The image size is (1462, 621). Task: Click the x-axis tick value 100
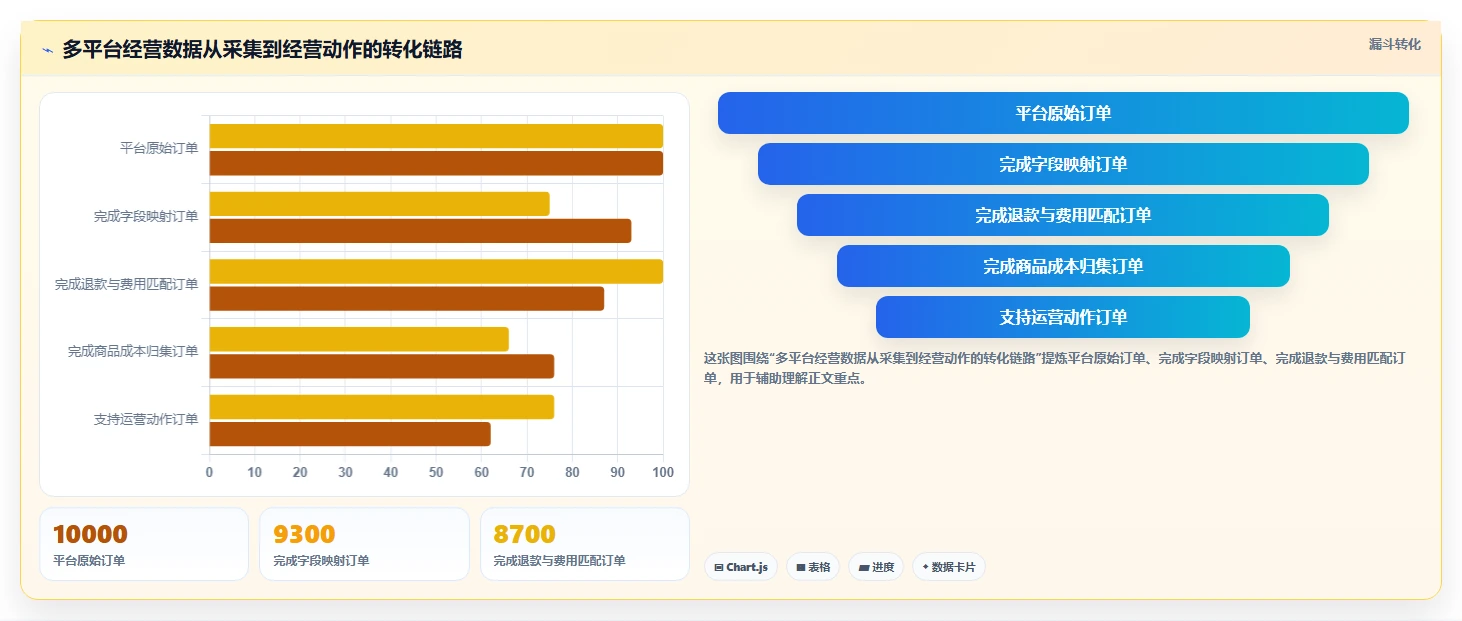pos(662,472)
